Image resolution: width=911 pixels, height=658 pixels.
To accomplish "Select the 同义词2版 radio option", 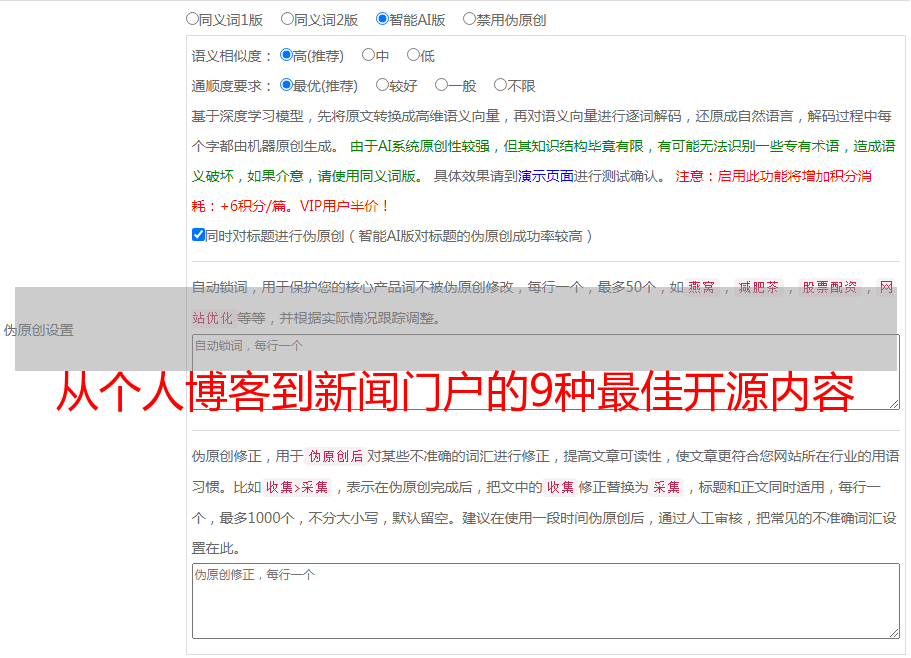I will point(287,19).
